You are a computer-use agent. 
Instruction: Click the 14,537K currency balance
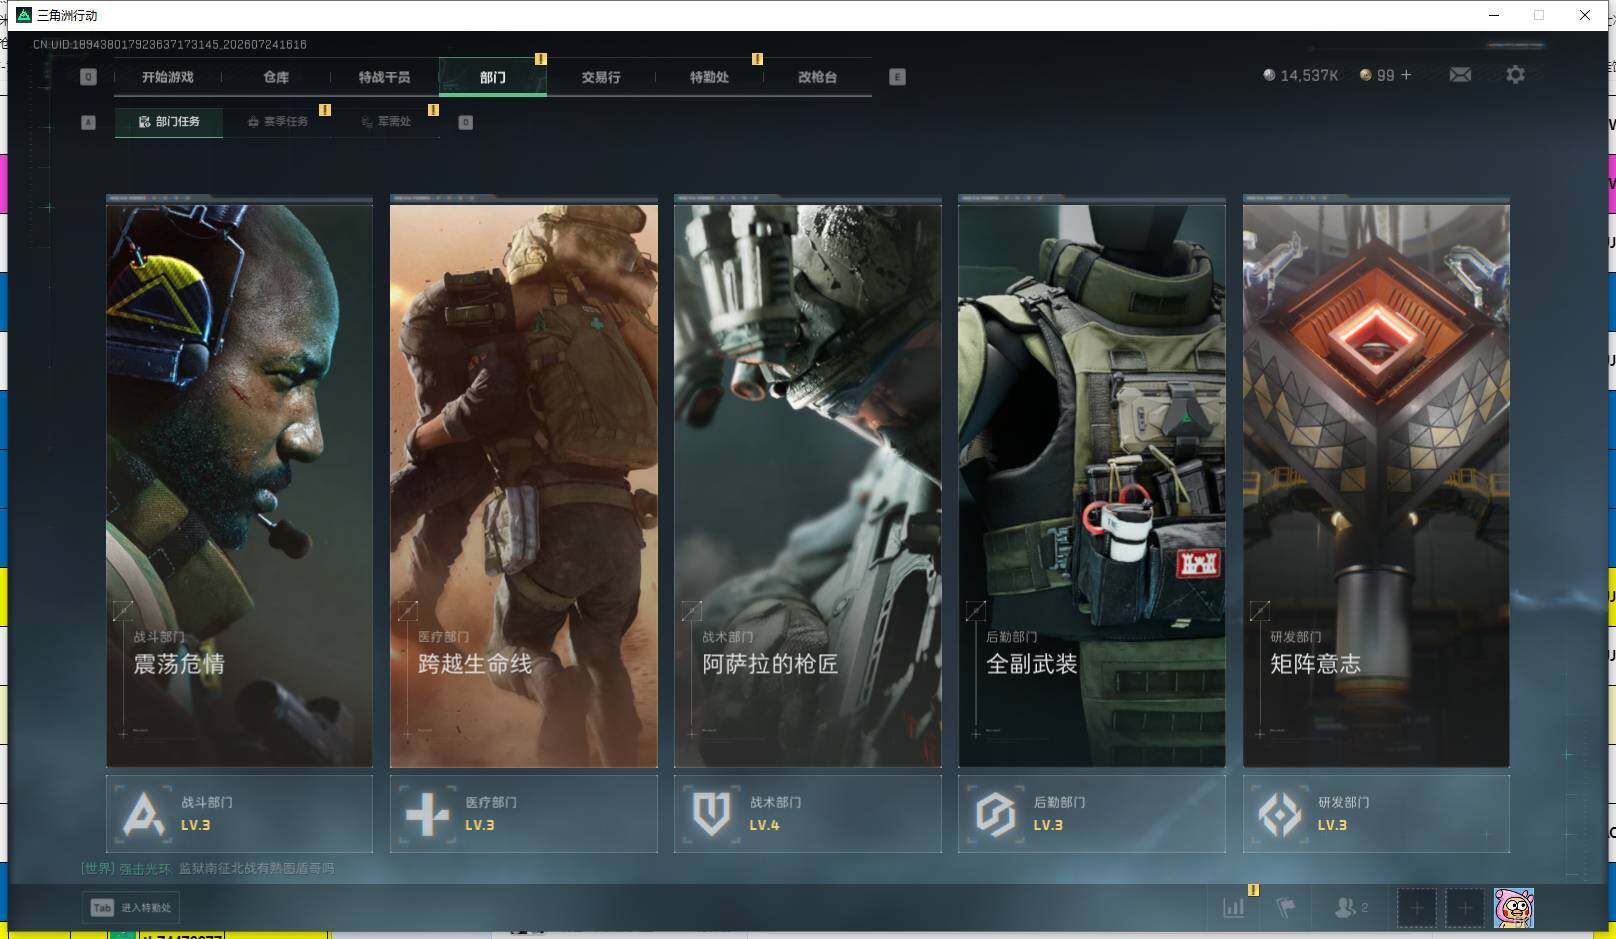pyautogui.click(x=1309, y=75)
